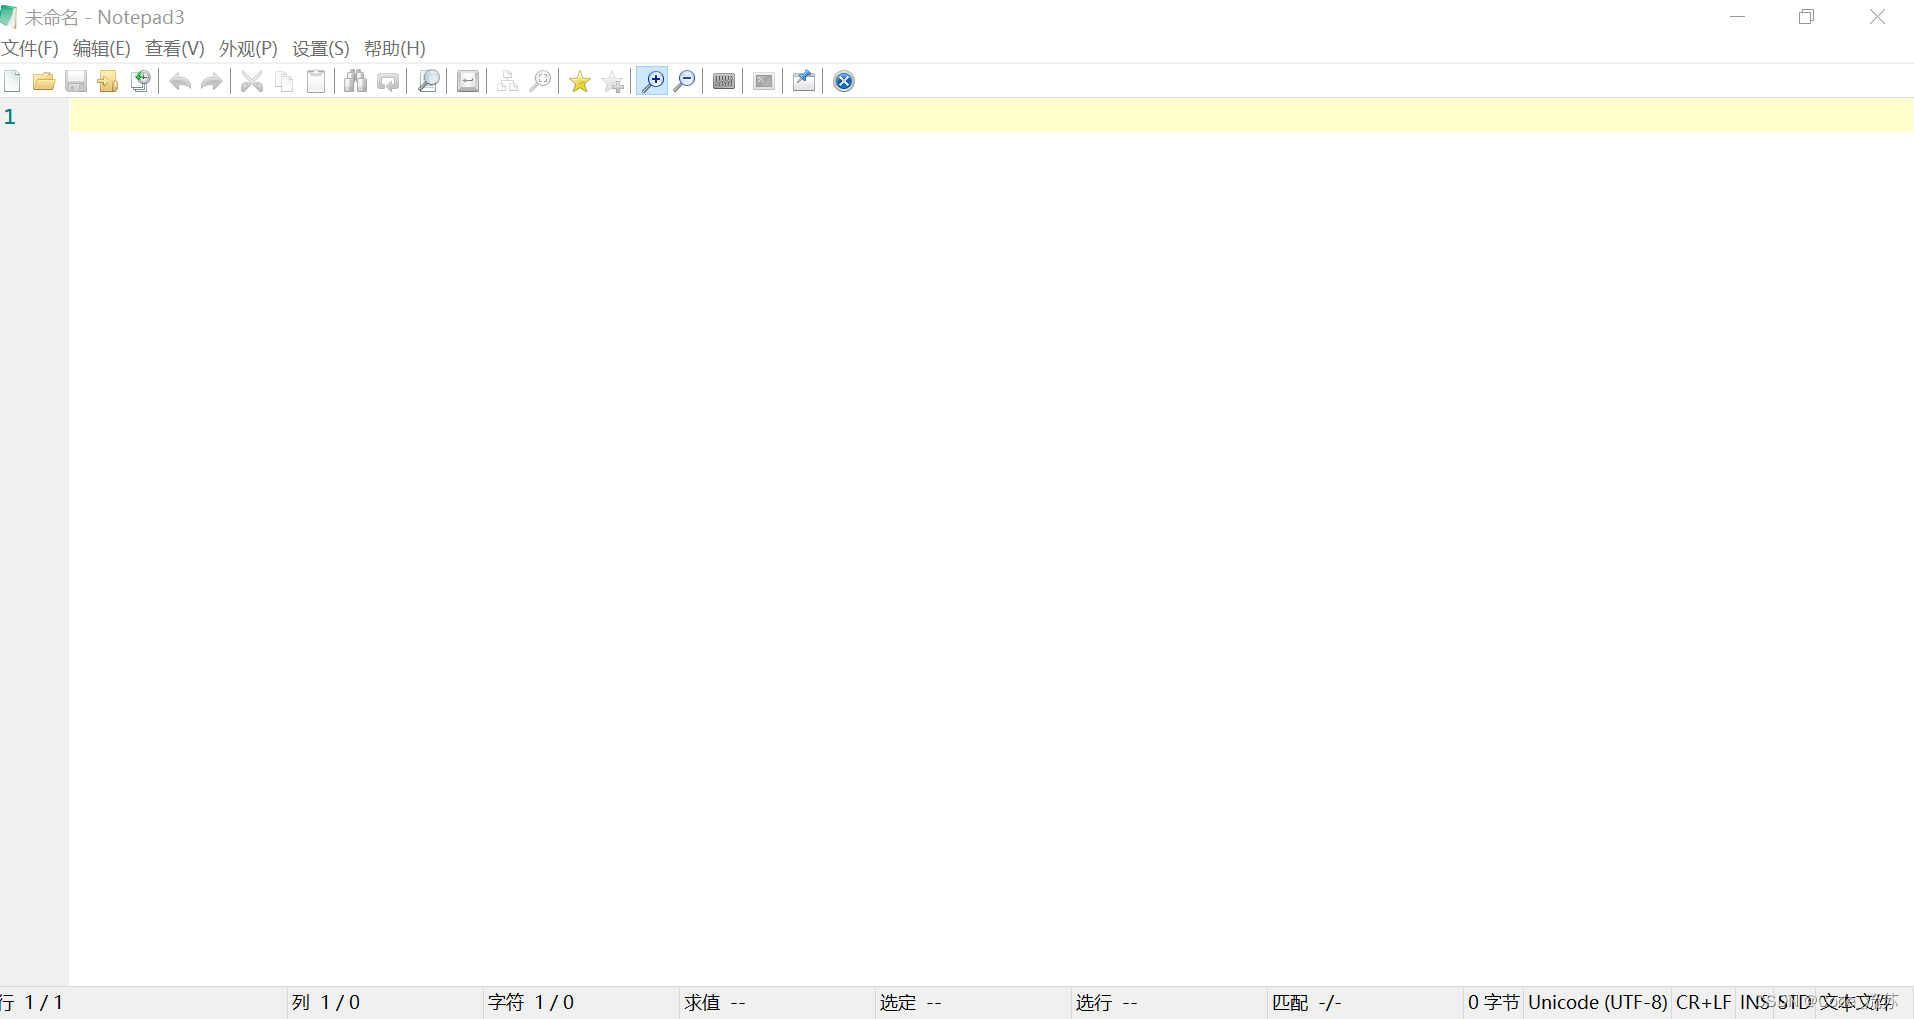Image resolution: width=1914 pixels, height=1019 pixels.
Task: Undo the last edit
Action: [180, 81]
